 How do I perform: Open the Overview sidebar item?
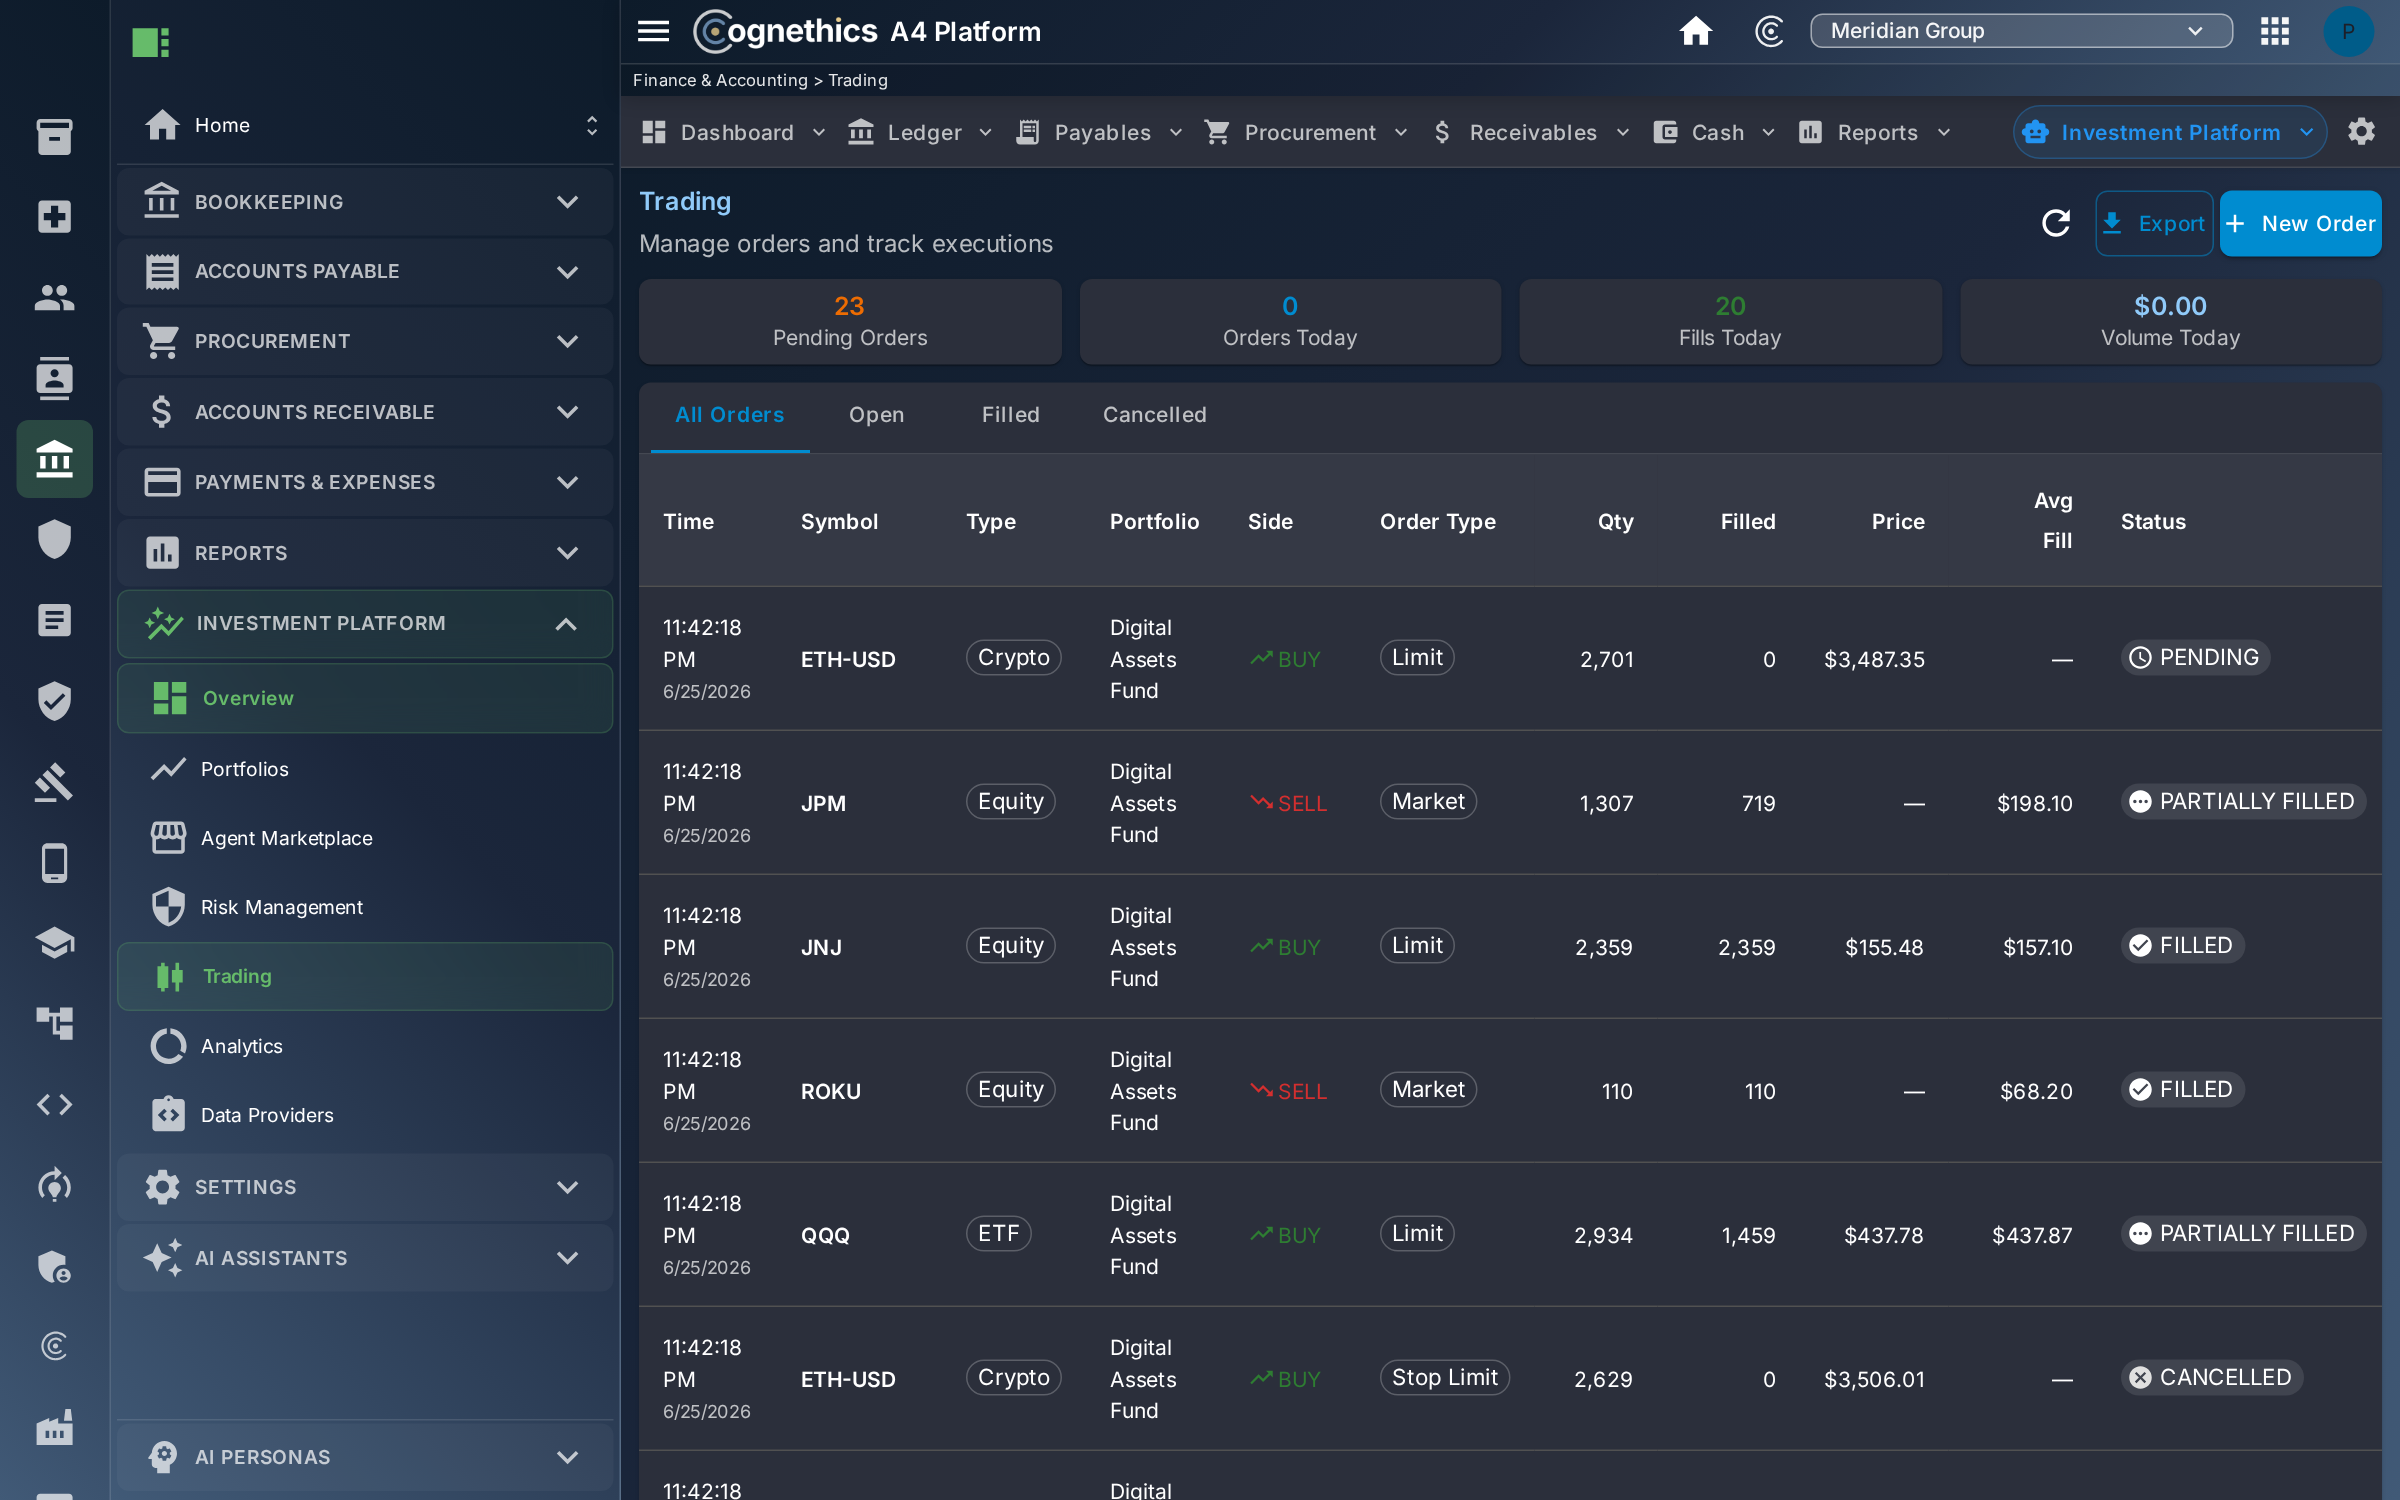click(365, 698)
